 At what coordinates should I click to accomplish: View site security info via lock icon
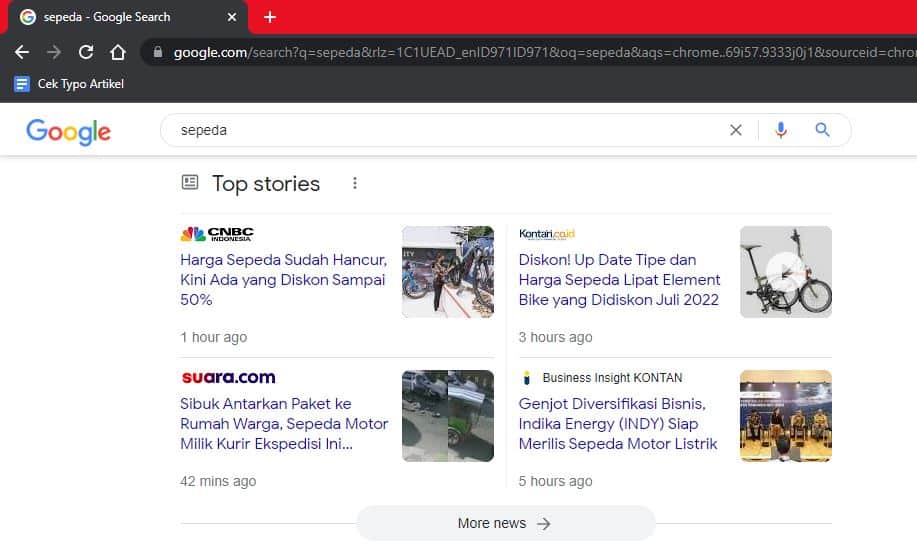click(x=158, y=52)
